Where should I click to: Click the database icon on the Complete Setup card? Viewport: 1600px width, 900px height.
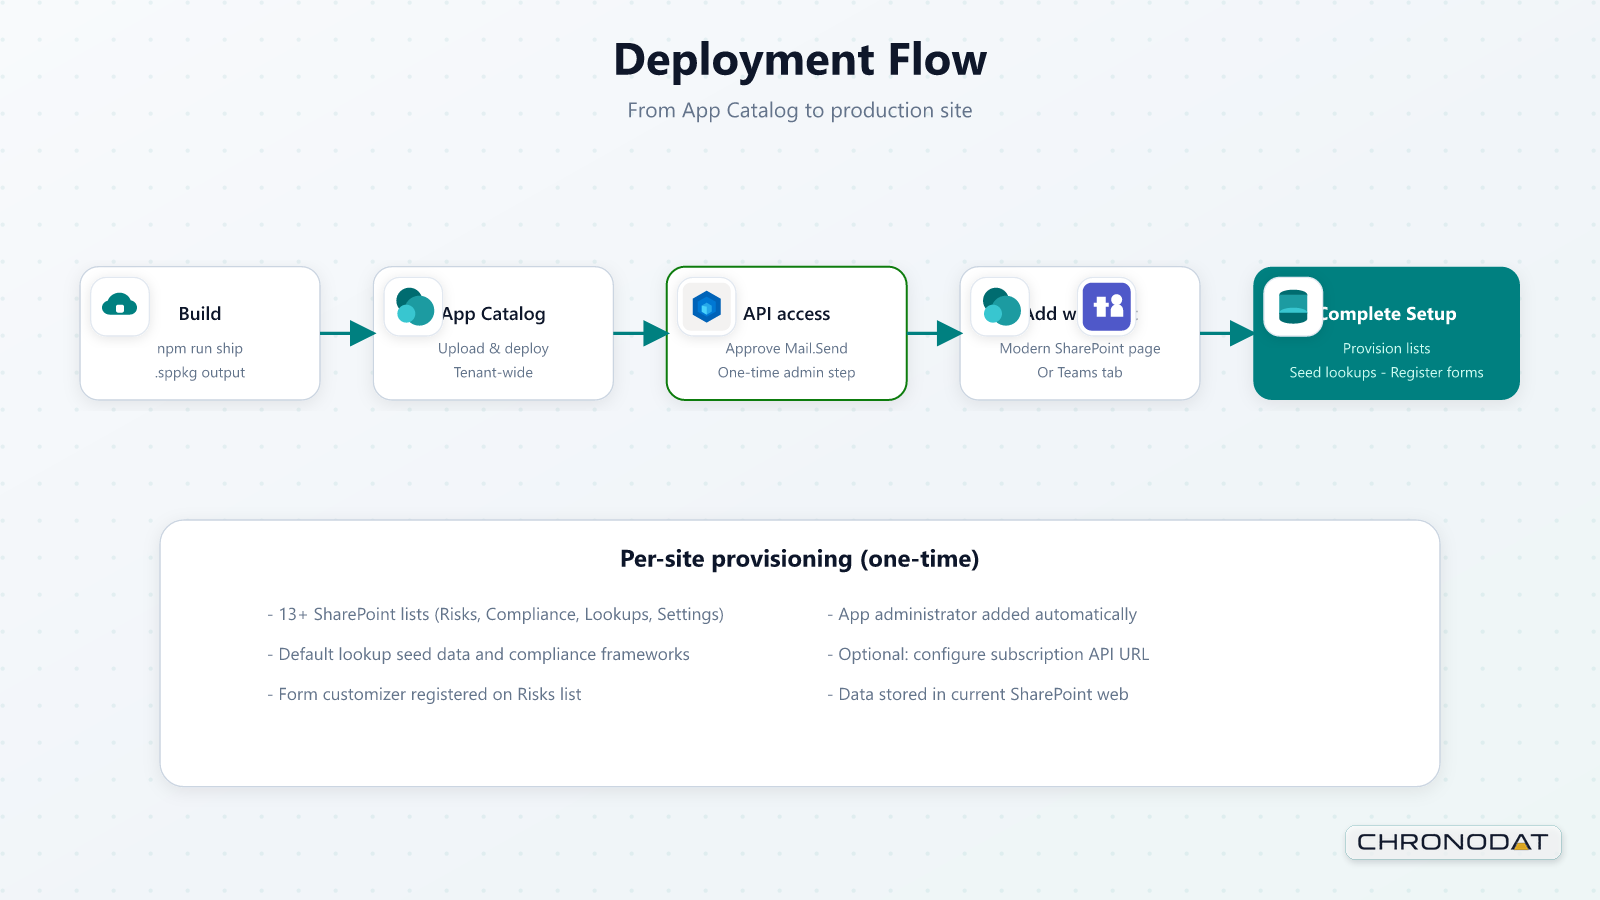[1293, 306]
